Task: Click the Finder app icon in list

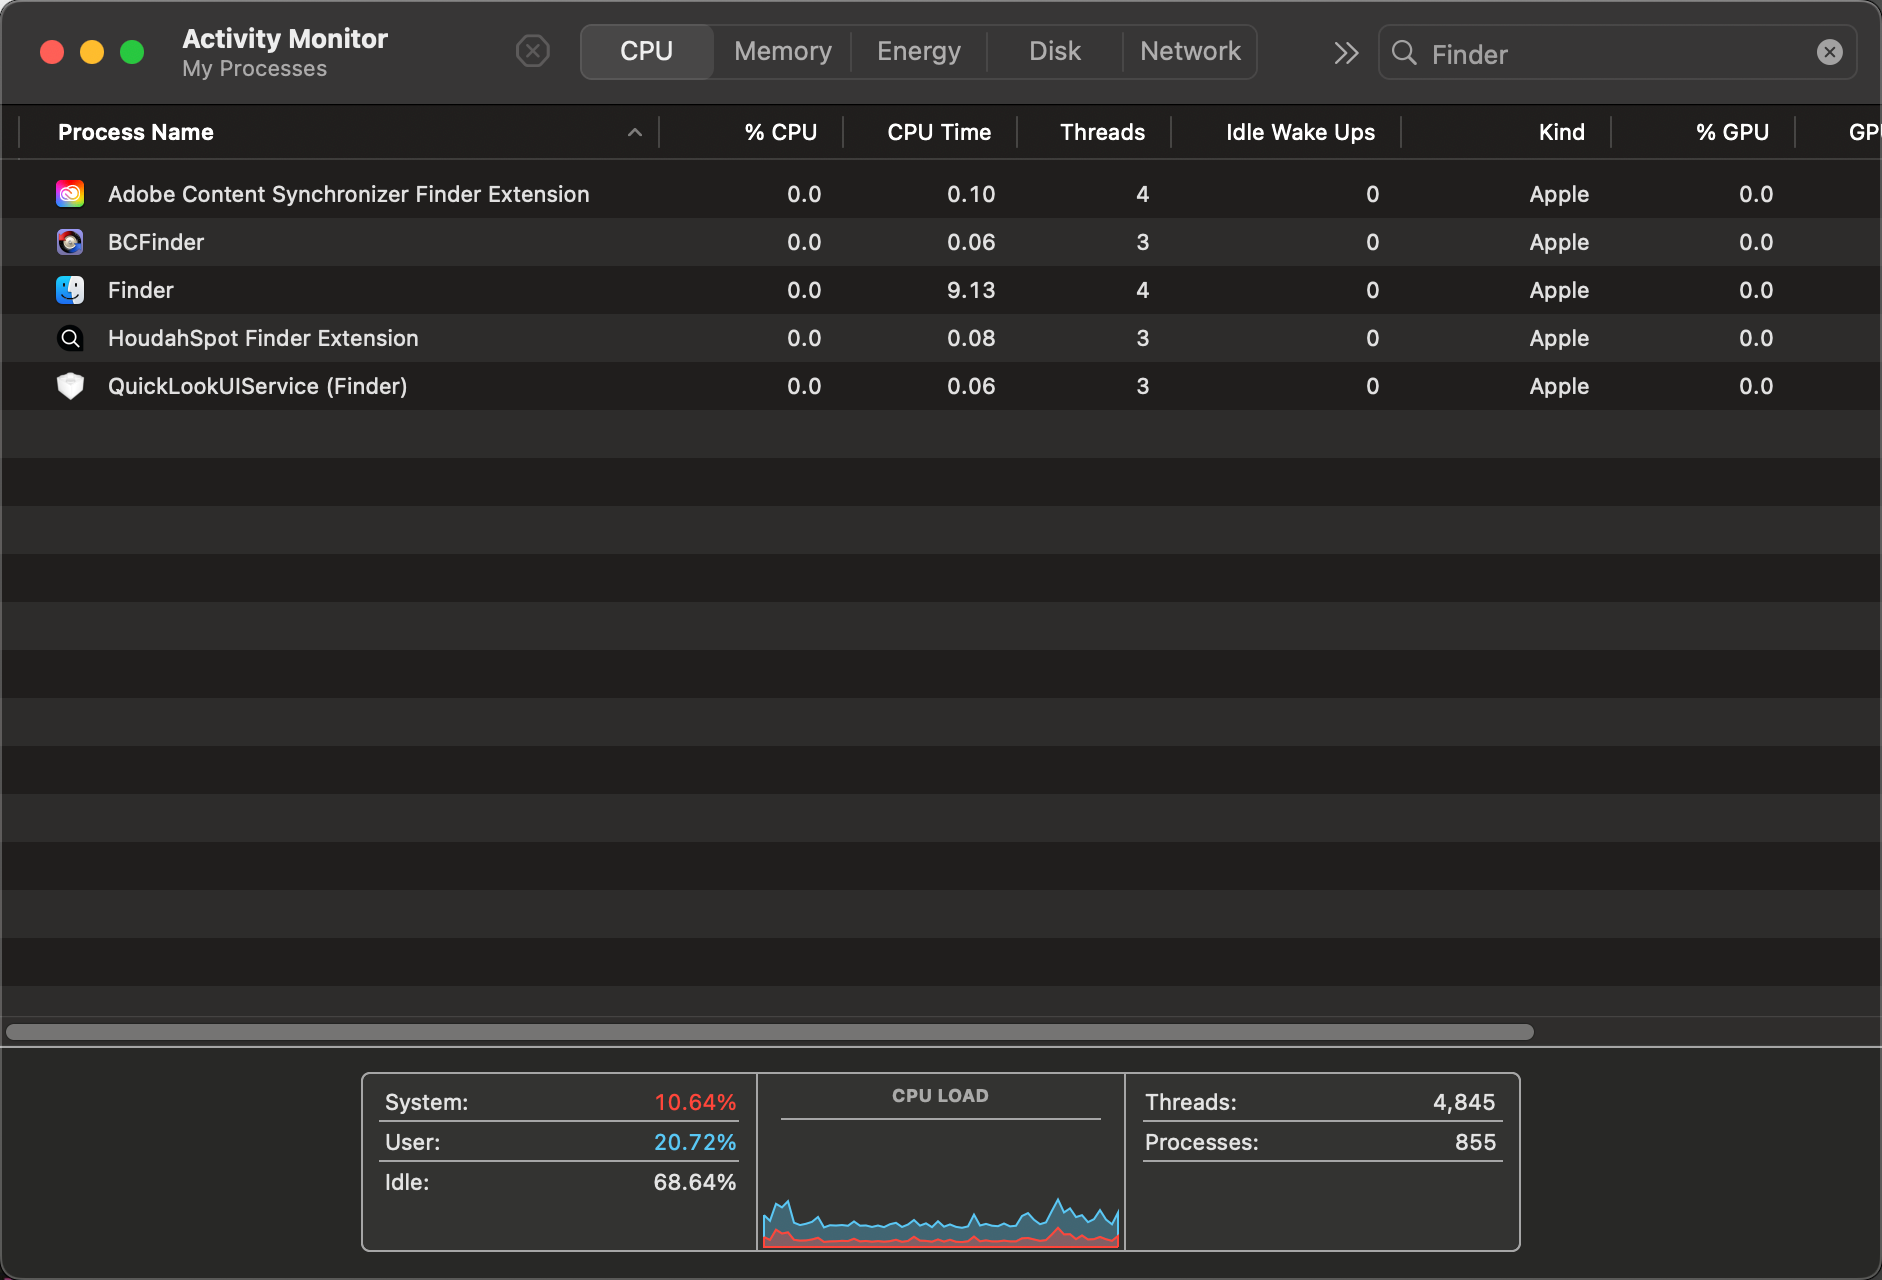Action: coord(70,290)
